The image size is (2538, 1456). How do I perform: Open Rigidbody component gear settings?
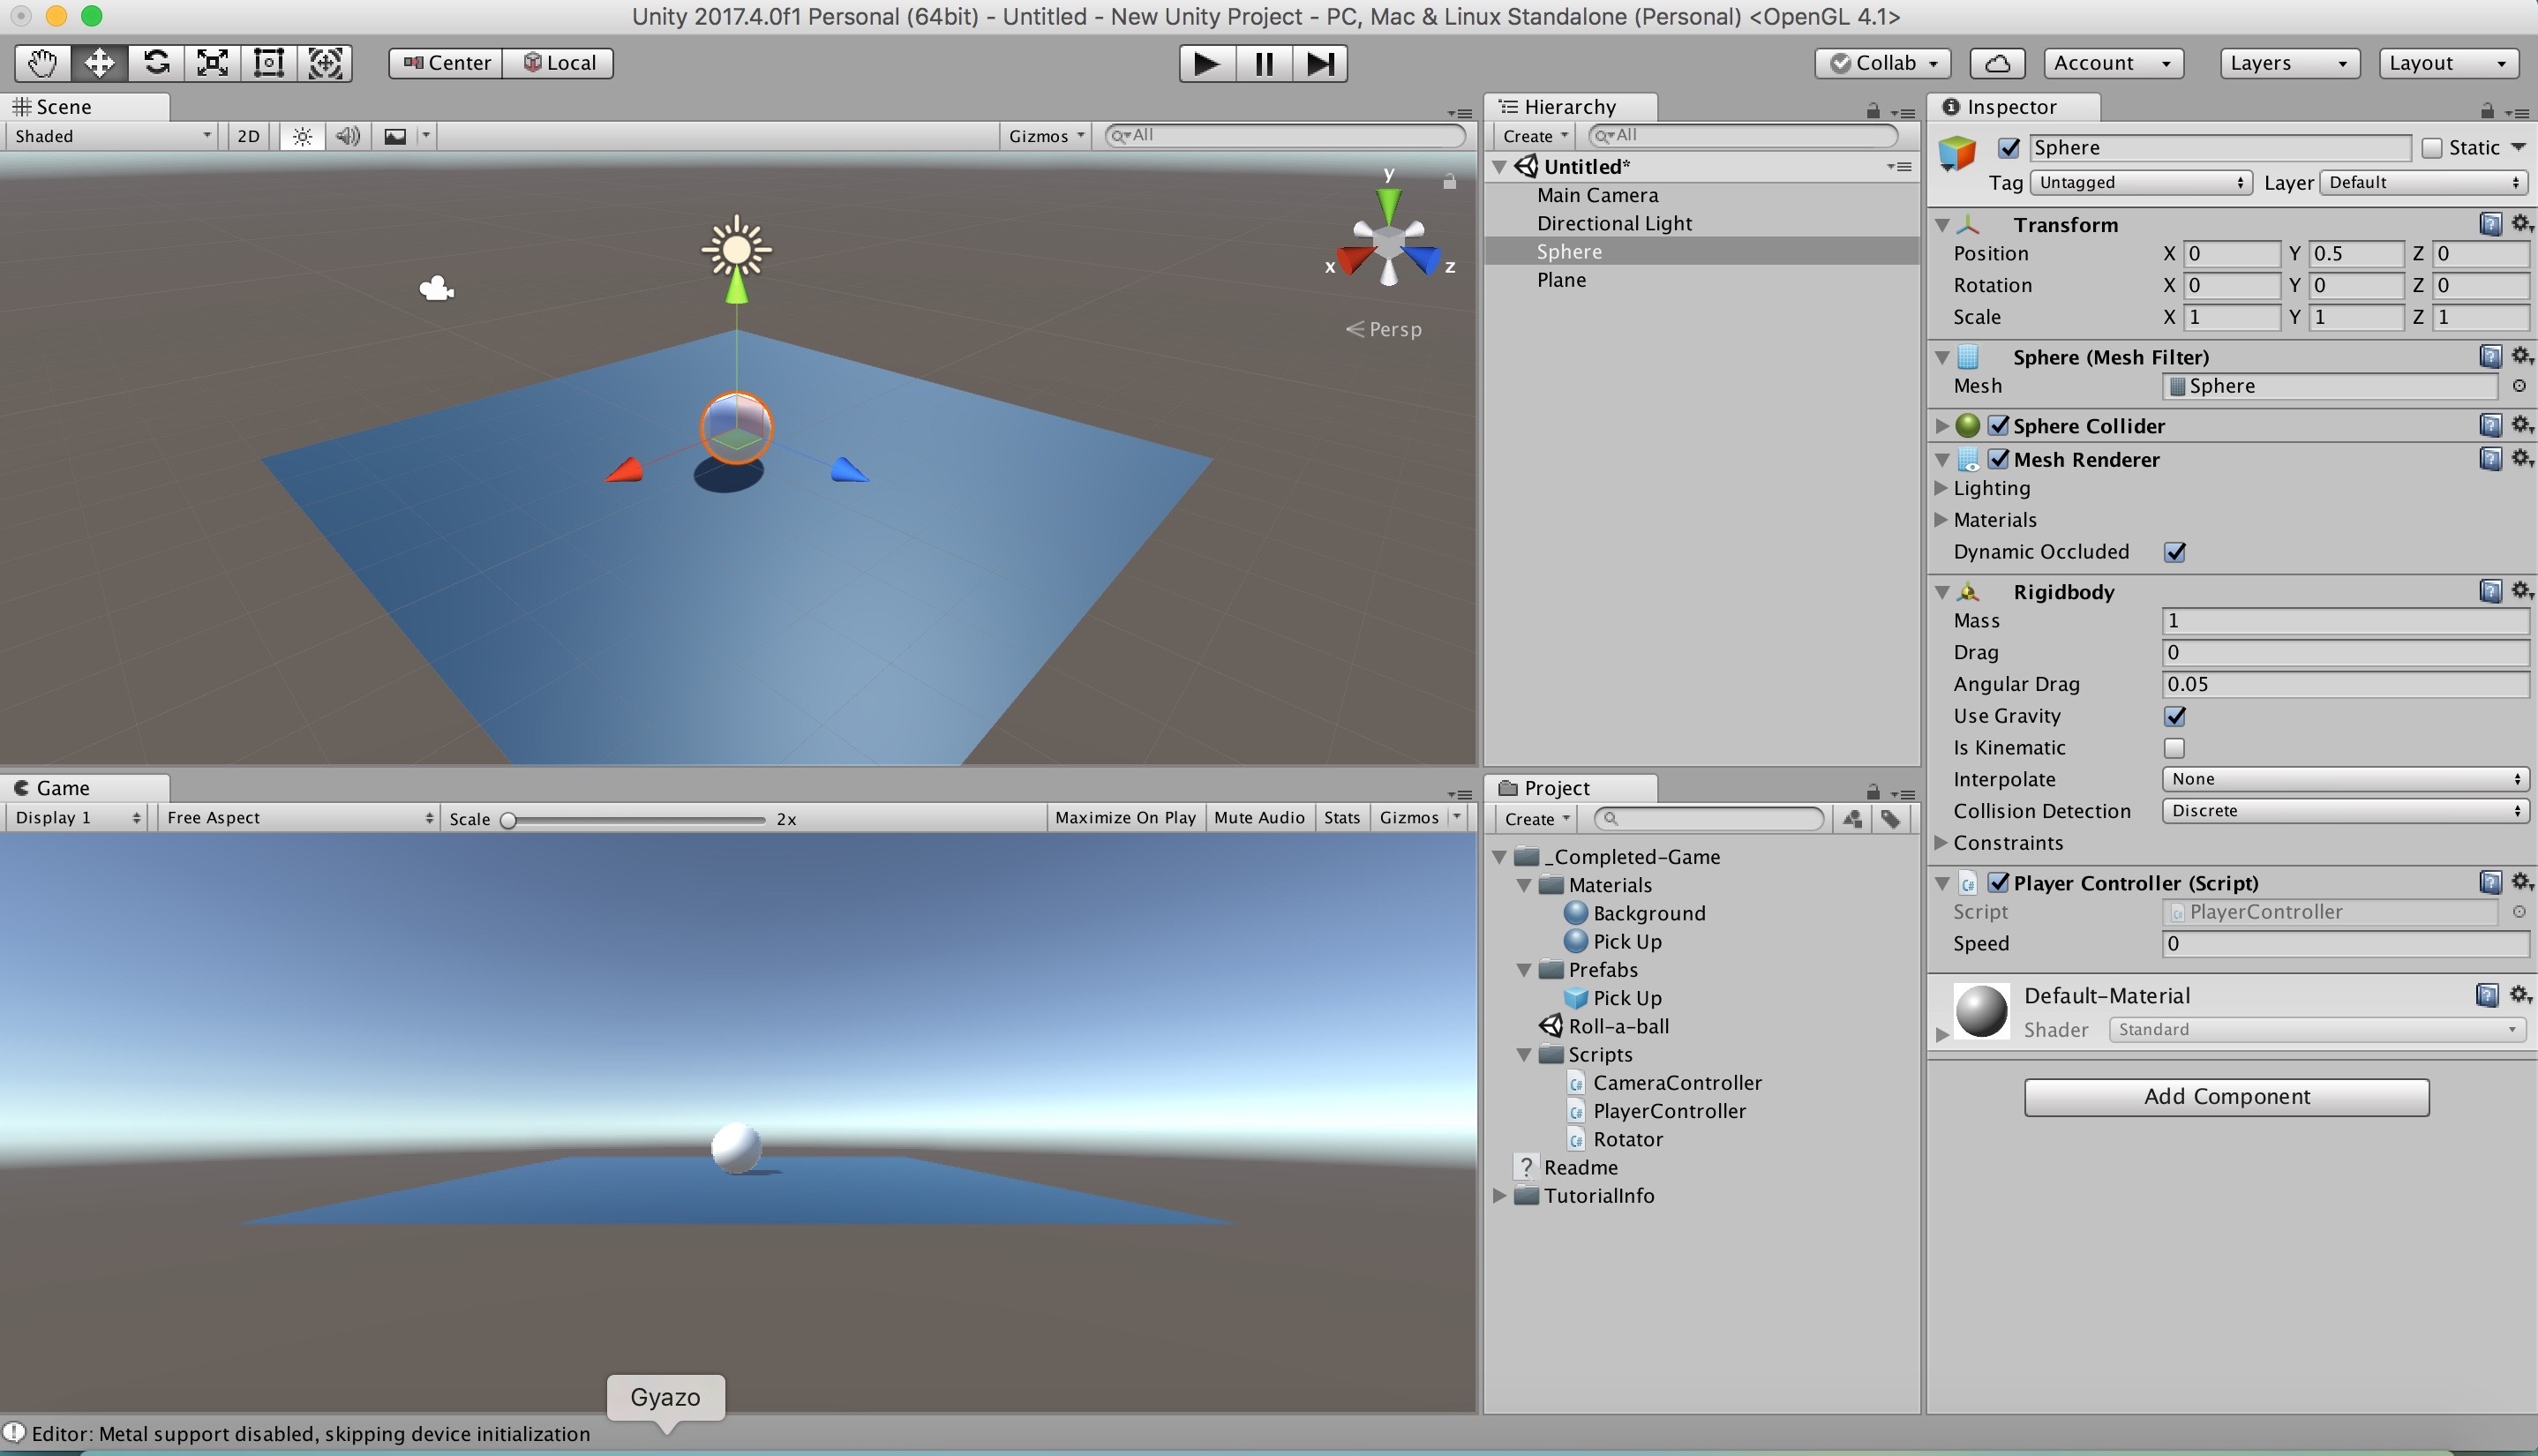click(x=2520, y=591)
